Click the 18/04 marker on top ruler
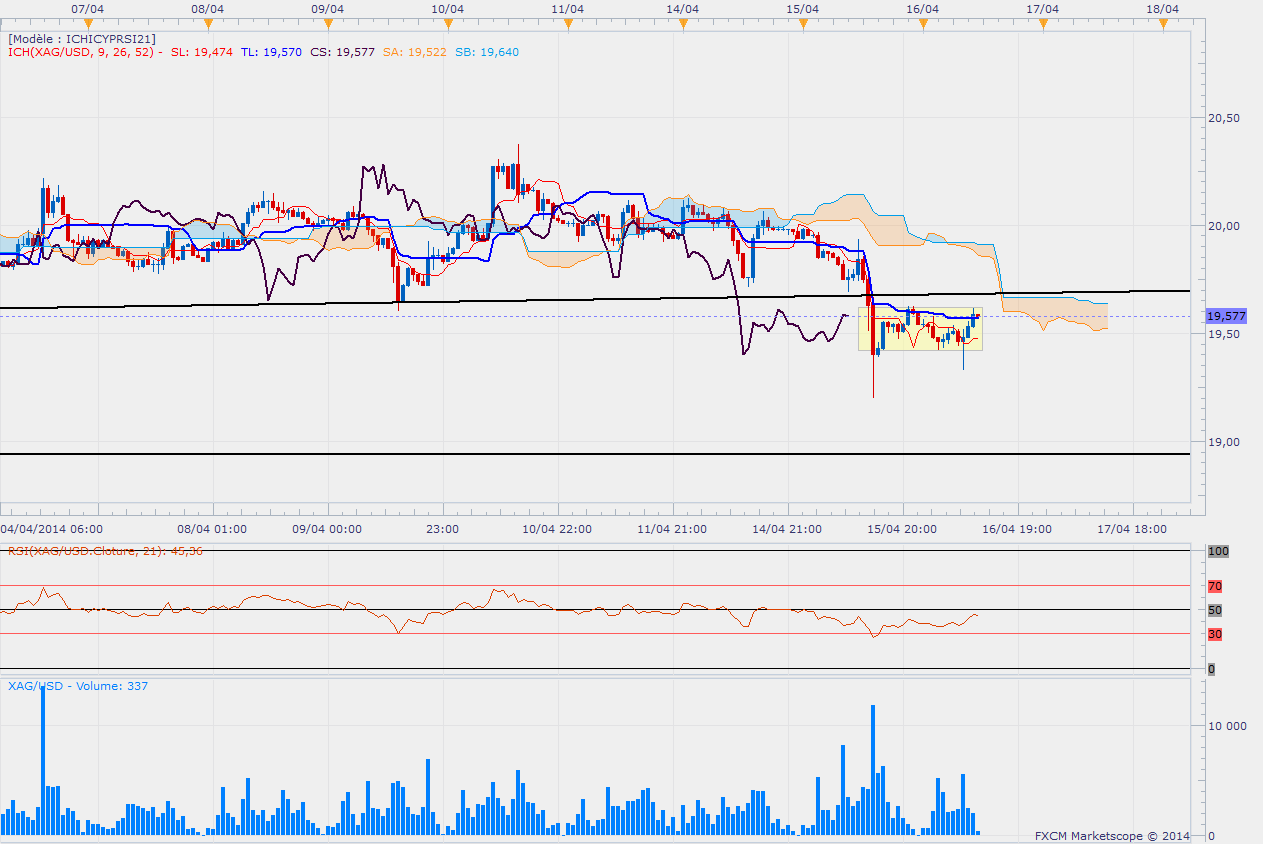 point(1163,22)
